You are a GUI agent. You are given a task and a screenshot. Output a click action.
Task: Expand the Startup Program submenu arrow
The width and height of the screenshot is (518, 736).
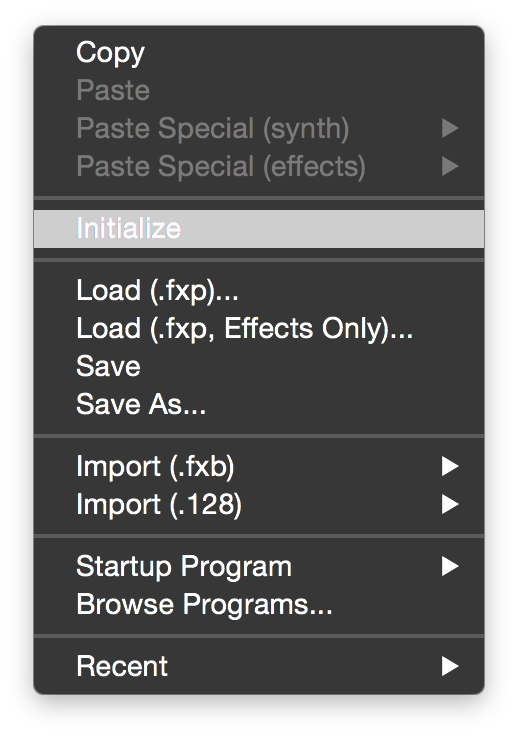(x=449, y=566)
